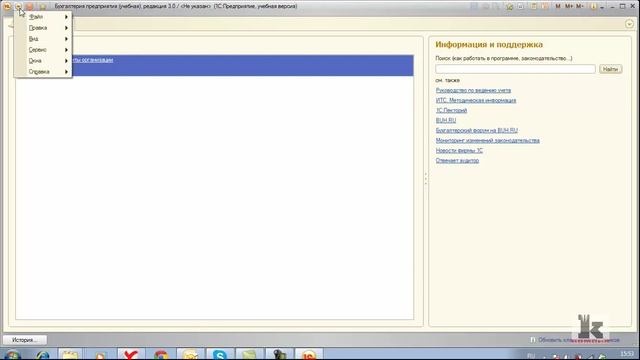
Task: Open the Вид submenu
Action: [43, 39]
